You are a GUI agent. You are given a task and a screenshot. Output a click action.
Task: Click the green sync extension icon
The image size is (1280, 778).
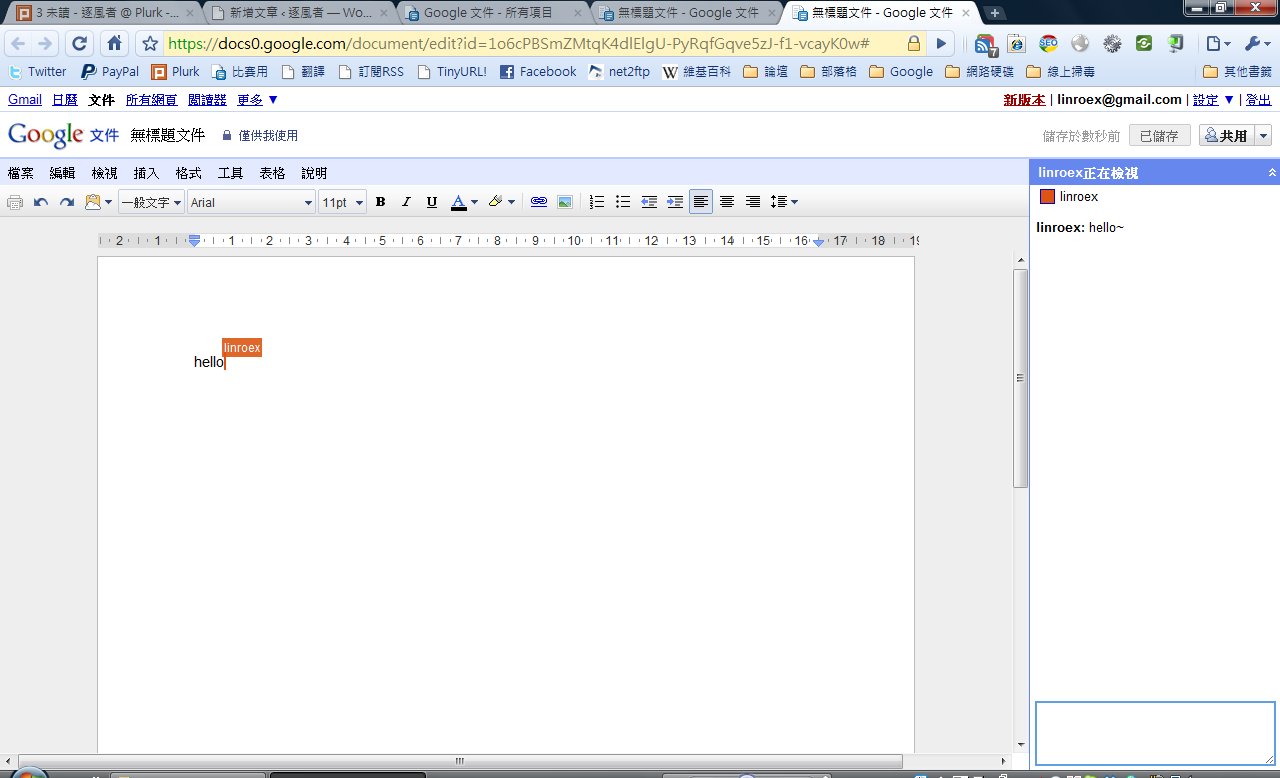[x=1144, y=44]
